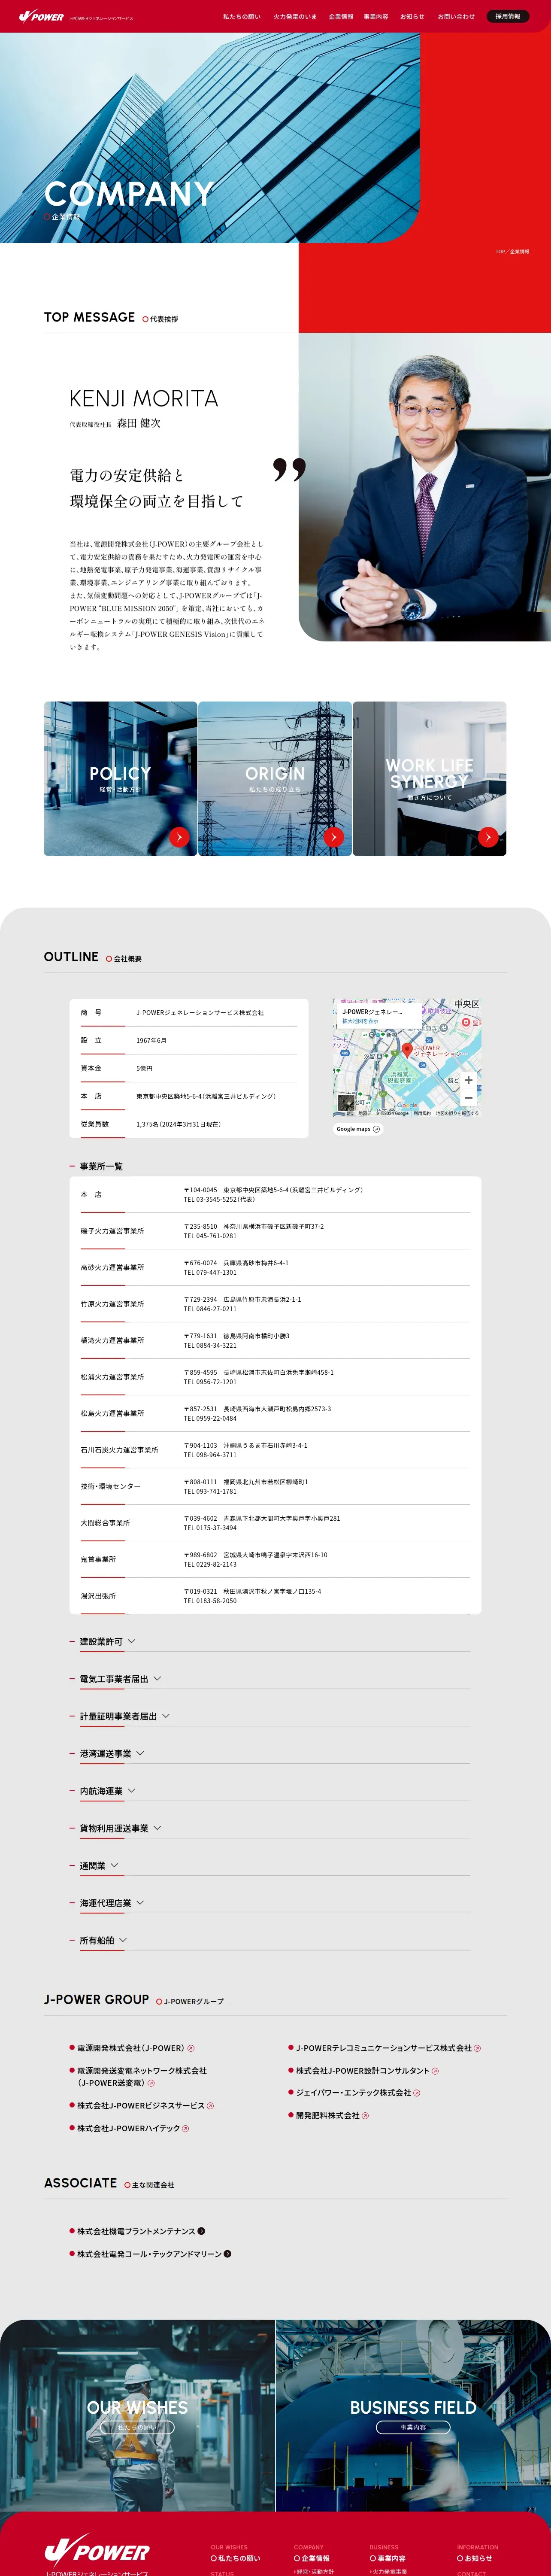
Task: Toggle the satellite view thumbnail on map
Action: pyautogui.click(x=345, y=1103)
